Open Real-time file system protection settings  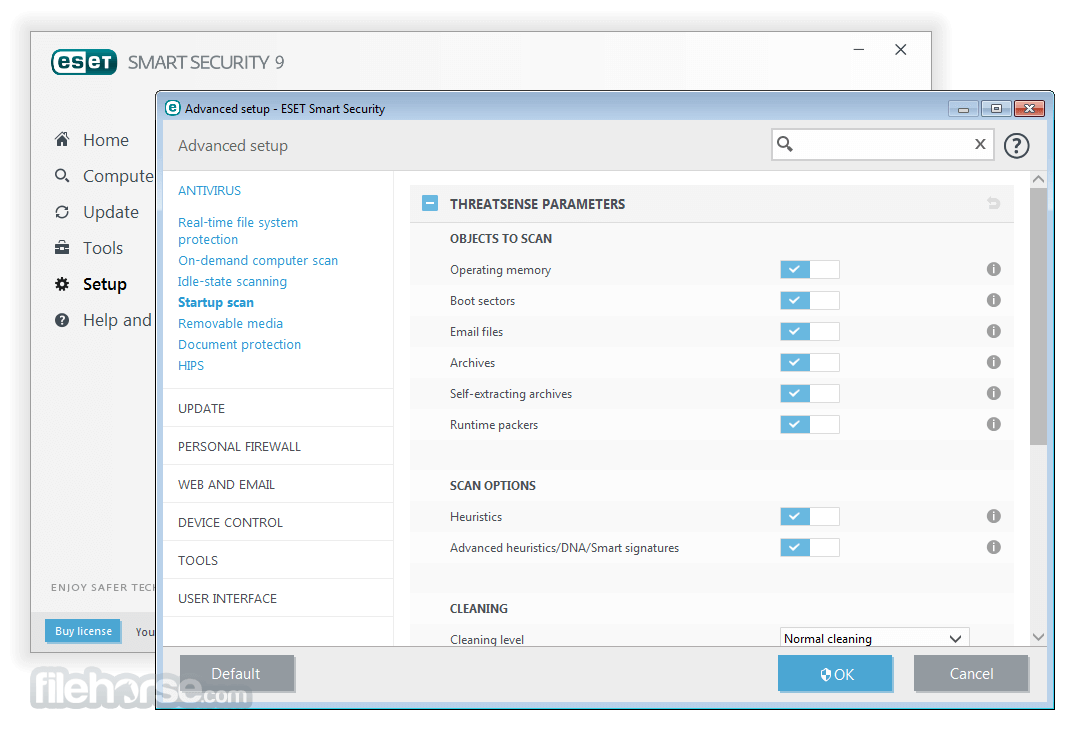coord(238,231)
